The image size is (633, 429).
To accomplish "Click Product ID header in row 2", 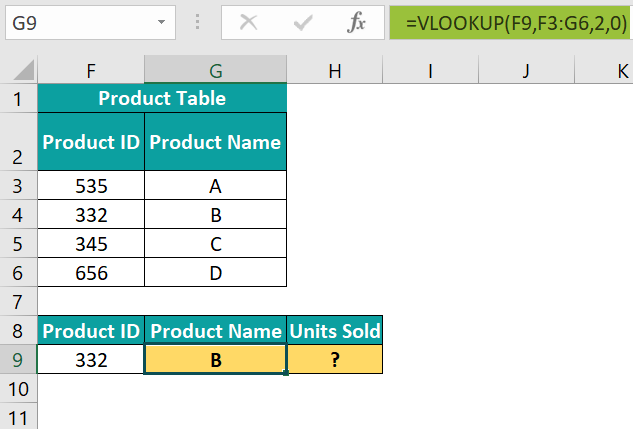I will (91, 142).
